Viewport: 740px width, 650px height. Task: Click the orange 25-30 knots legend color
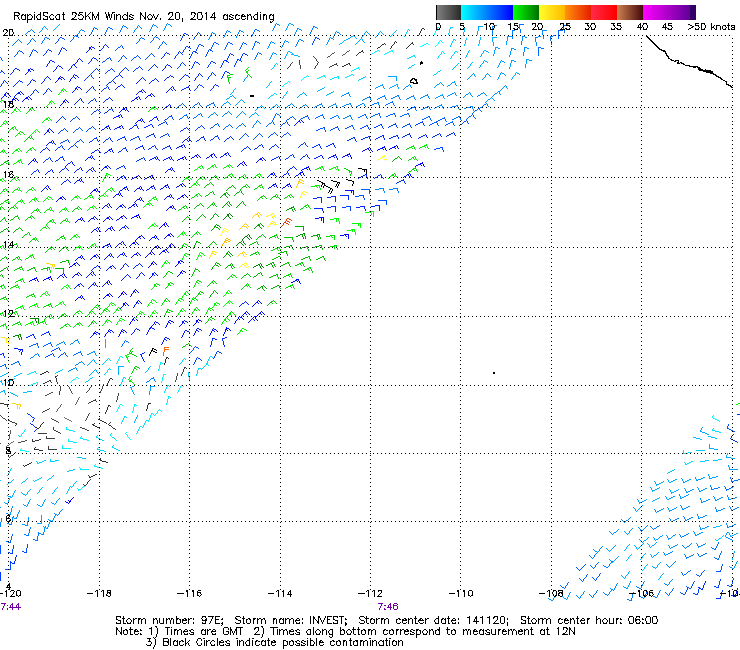coord(578,12)
